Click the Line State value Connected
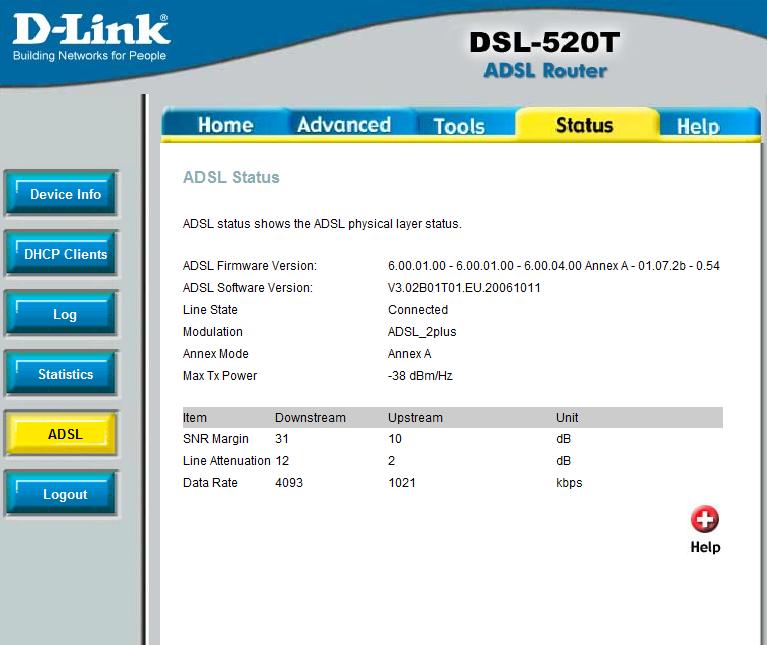Viewport: 767px width, 645px height. pyautogui.click(x=418, y=310)
